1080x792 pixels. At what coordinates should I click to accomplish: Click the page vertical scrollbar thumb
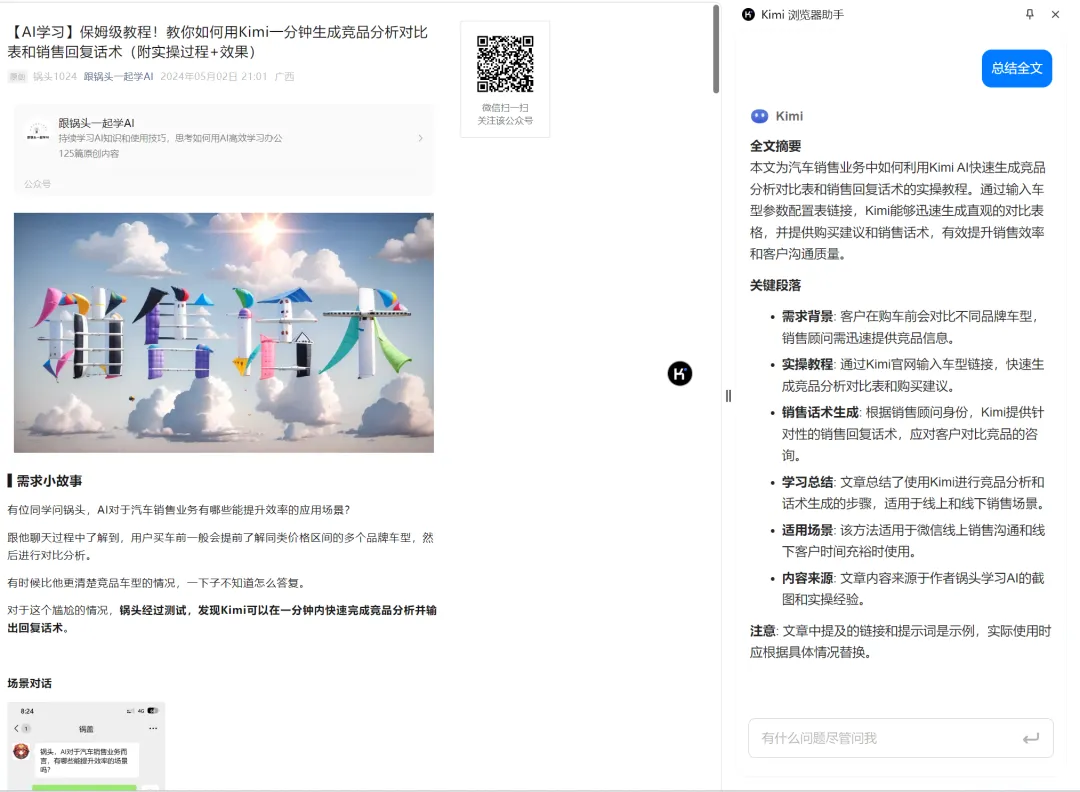716,50
